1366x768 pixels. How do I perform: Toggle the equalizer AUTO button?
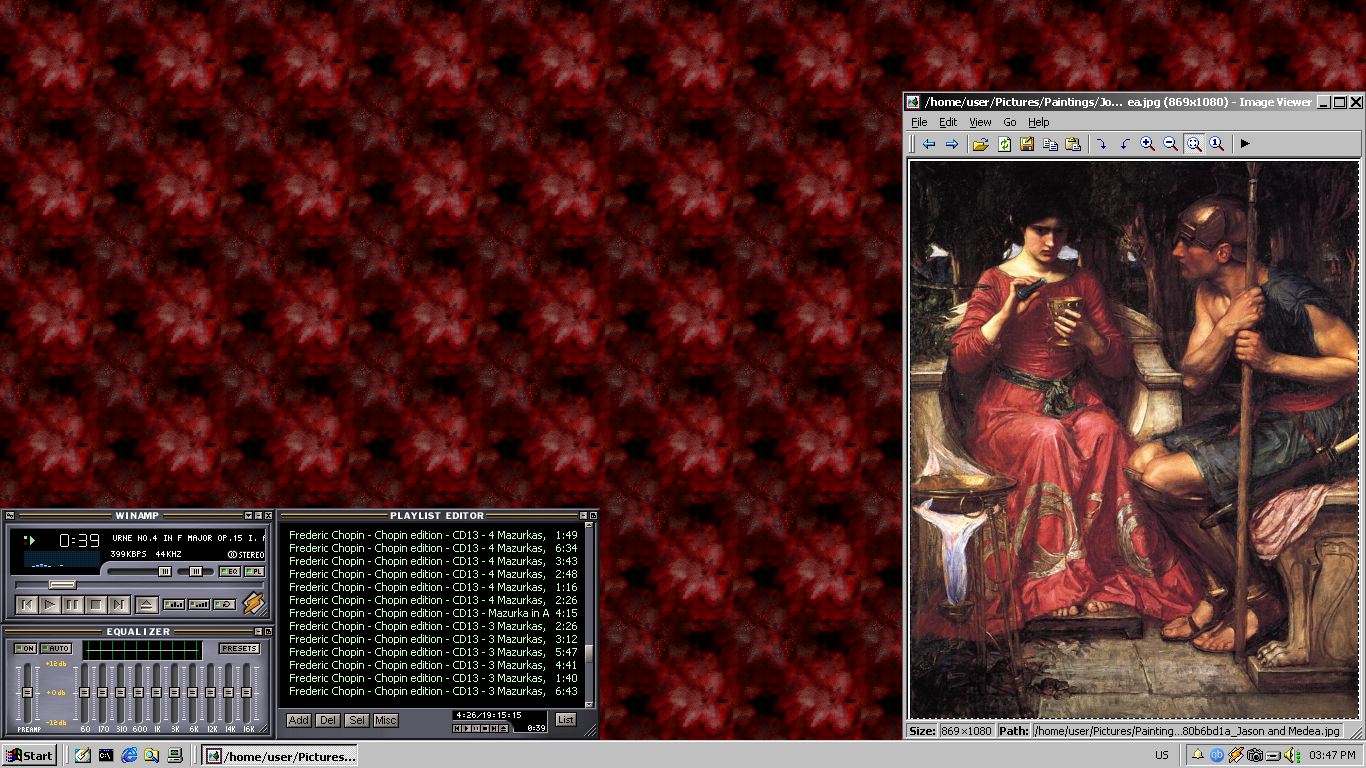pyautogui.click(x=55, y=649)
